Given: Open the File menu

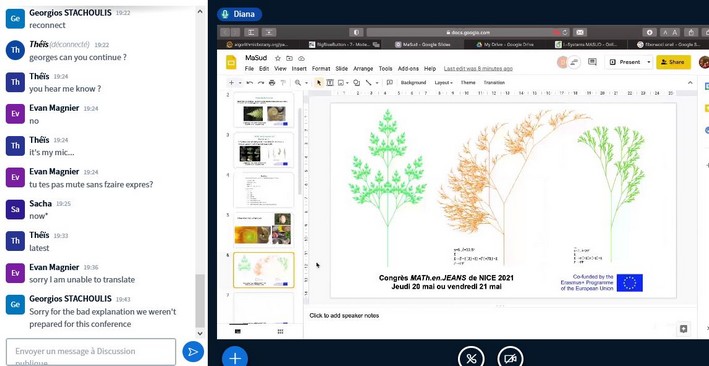Looking at the screenshot, I should [x=249, y=69].
